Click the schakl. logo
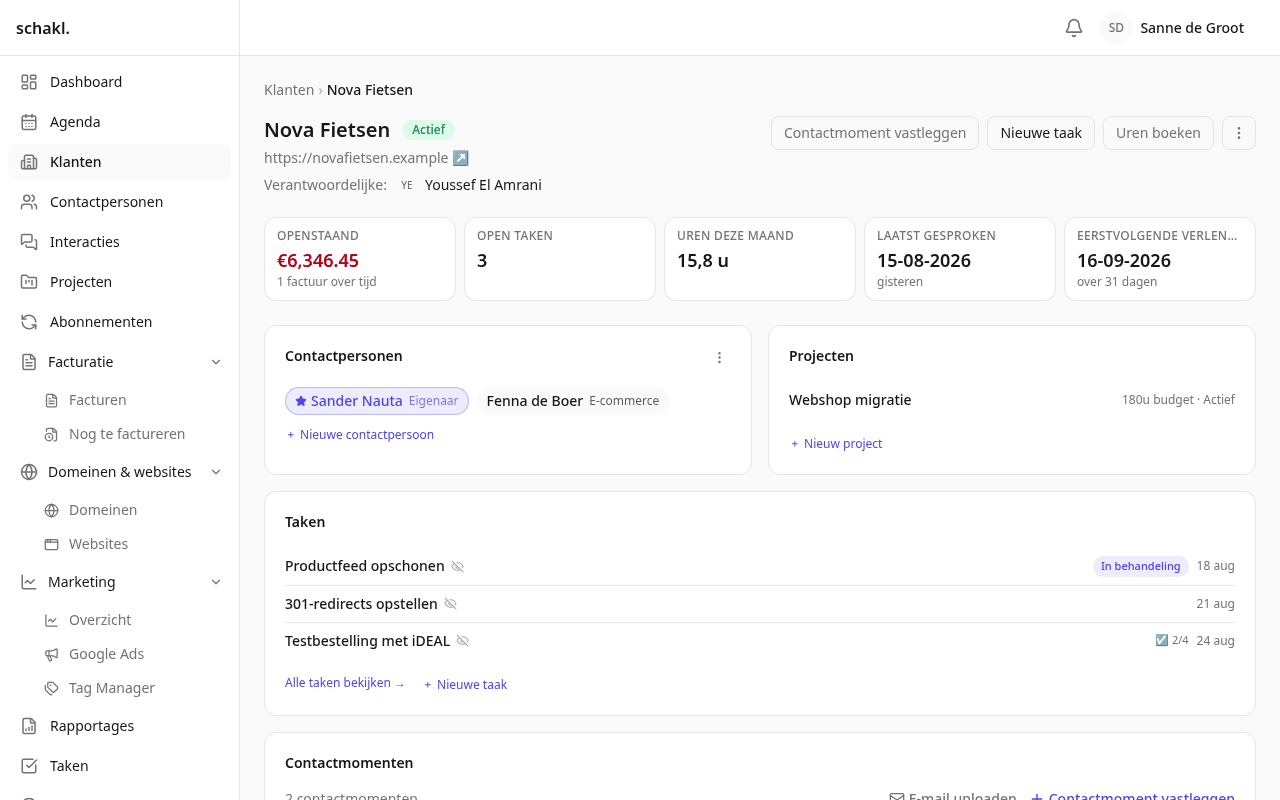The image size is (1280, 800). click(x=43, y=28)
